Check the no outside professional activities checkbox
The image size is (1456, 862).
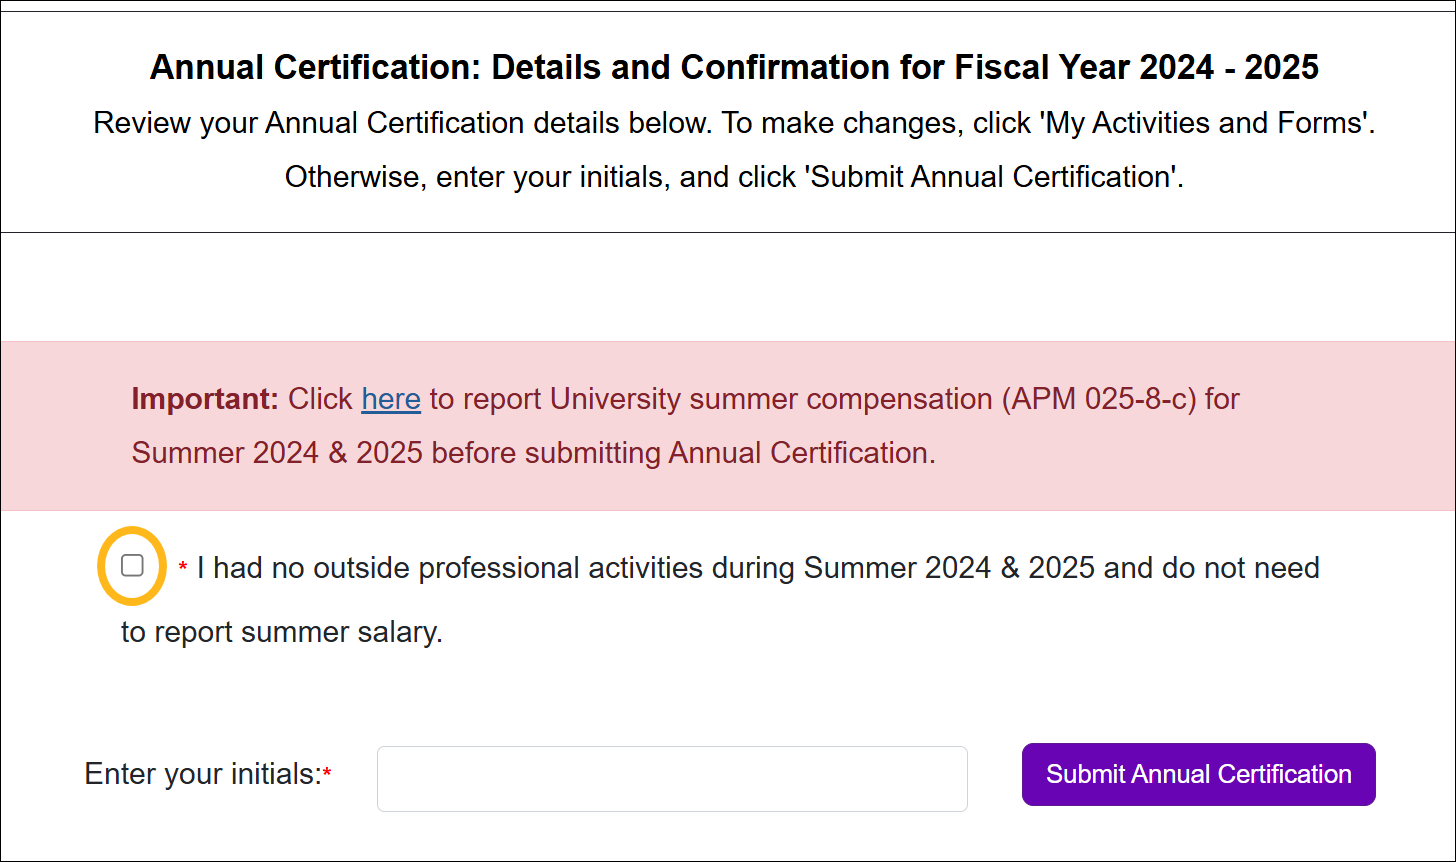coord(132,566)
